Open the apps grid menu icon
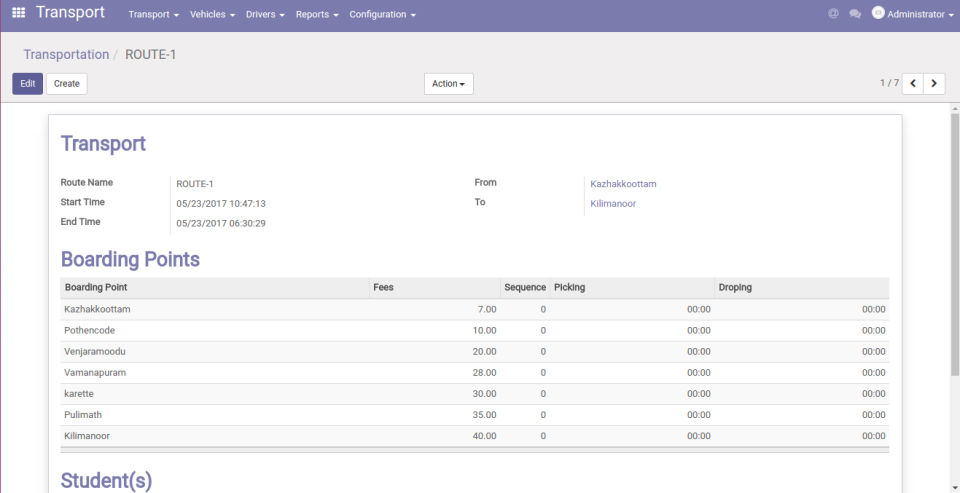The height and width of the screenshot is (493, 960). point(18,14)
